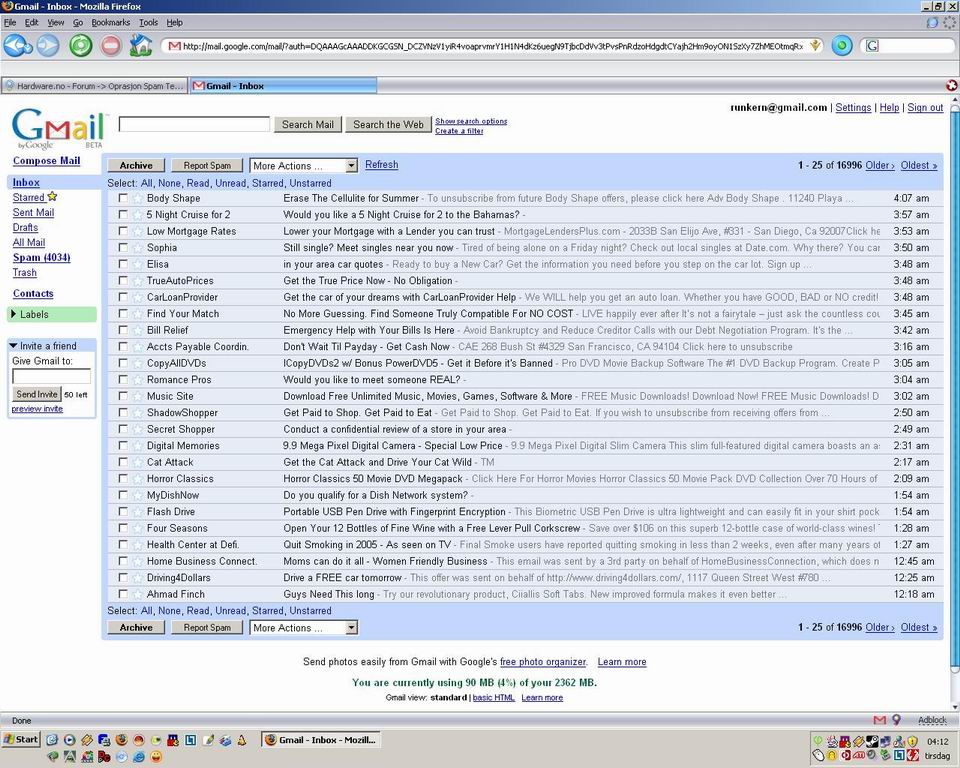Open the Settings link
This screenshot has width=960, height=768.
click(x=853, y=108)
